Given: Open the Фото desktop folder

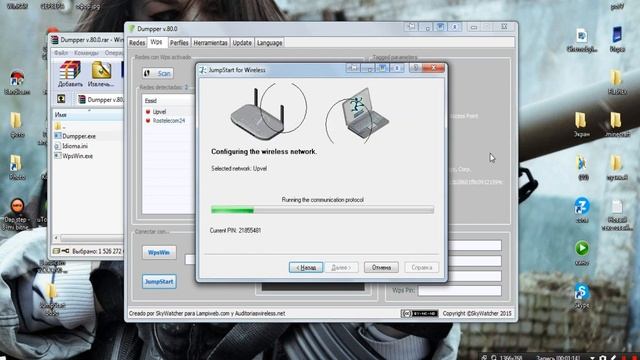Looking at the screenshot, I should 17,124.
